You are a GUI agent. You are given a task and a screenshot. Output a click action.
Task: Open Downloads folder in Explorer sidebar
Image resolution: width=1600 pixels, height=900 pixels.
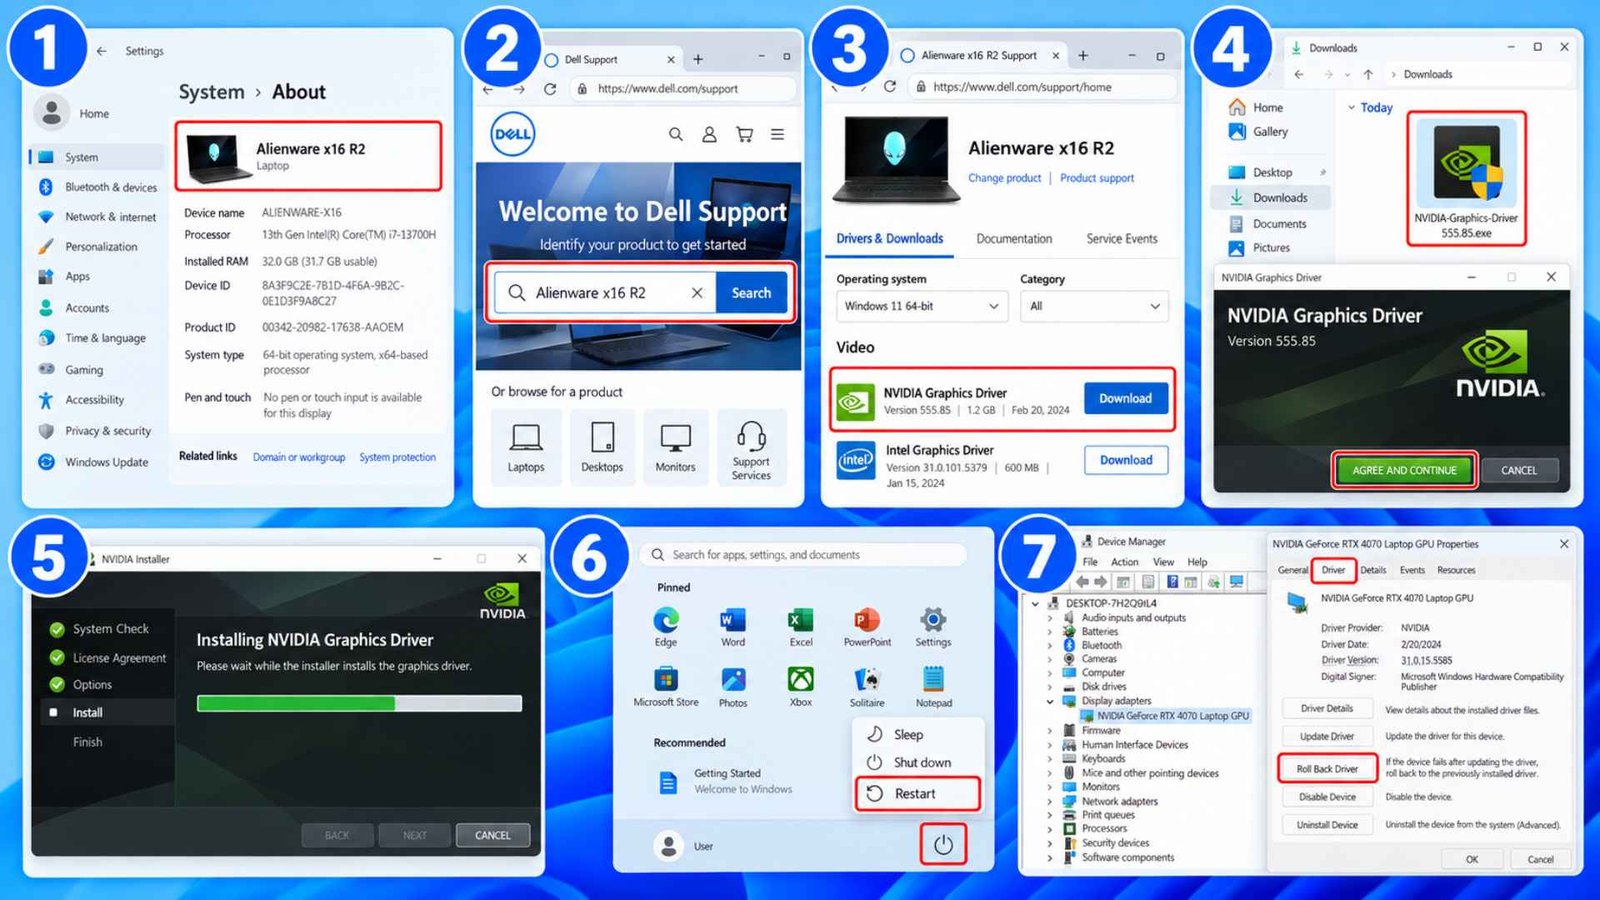tap(1270, 198)
